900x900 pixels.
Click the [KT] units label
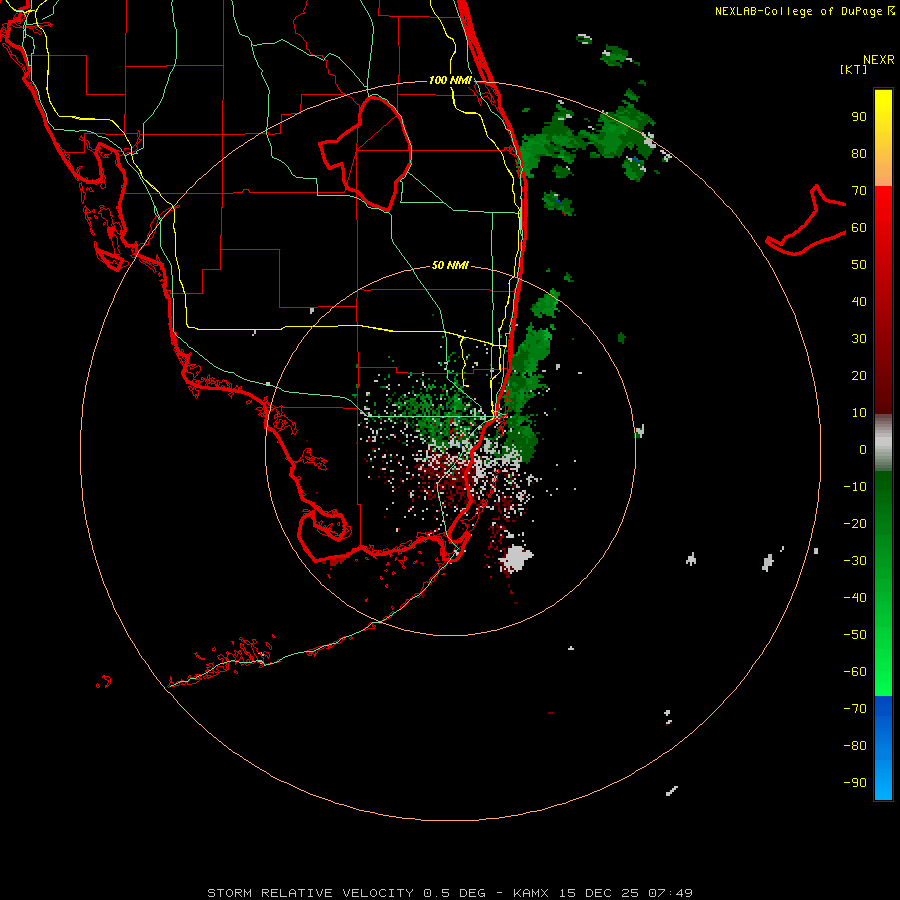[x=853, y=69]
